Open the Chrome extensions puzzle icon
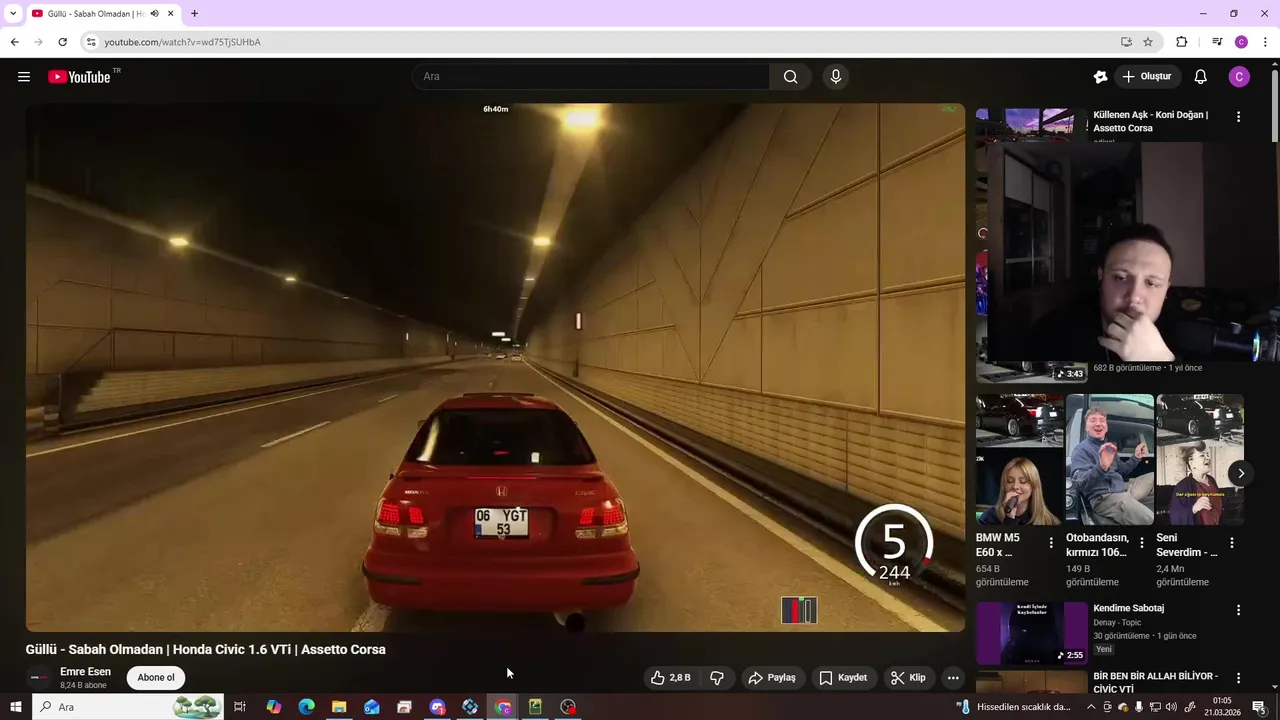 pos(1182,42)
